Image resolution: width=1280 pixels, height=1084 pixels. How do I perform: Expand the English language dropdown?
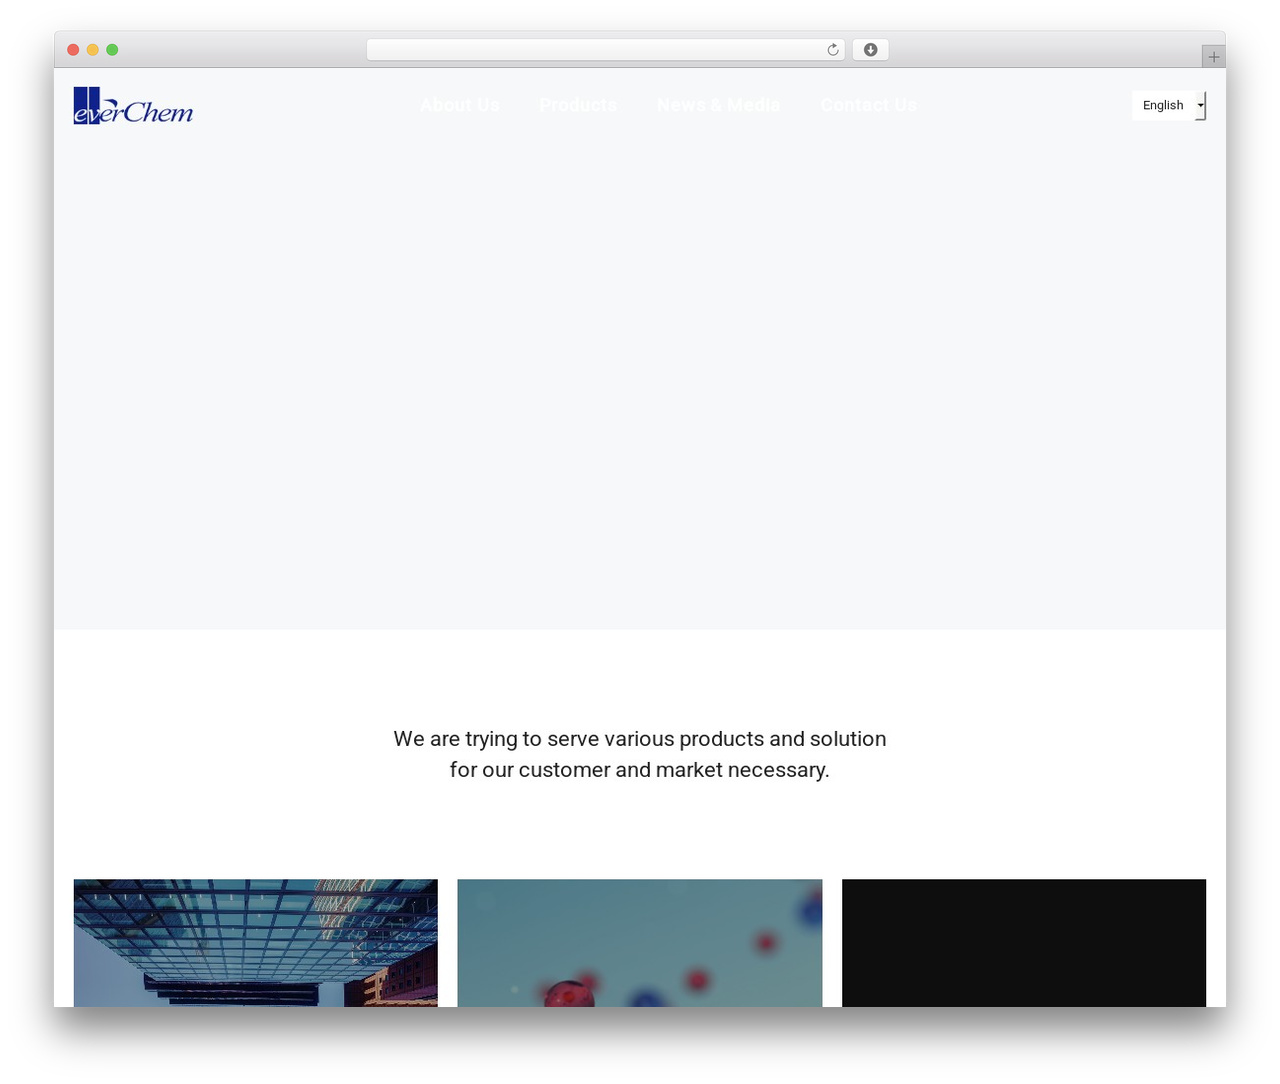click(1169, 105)
